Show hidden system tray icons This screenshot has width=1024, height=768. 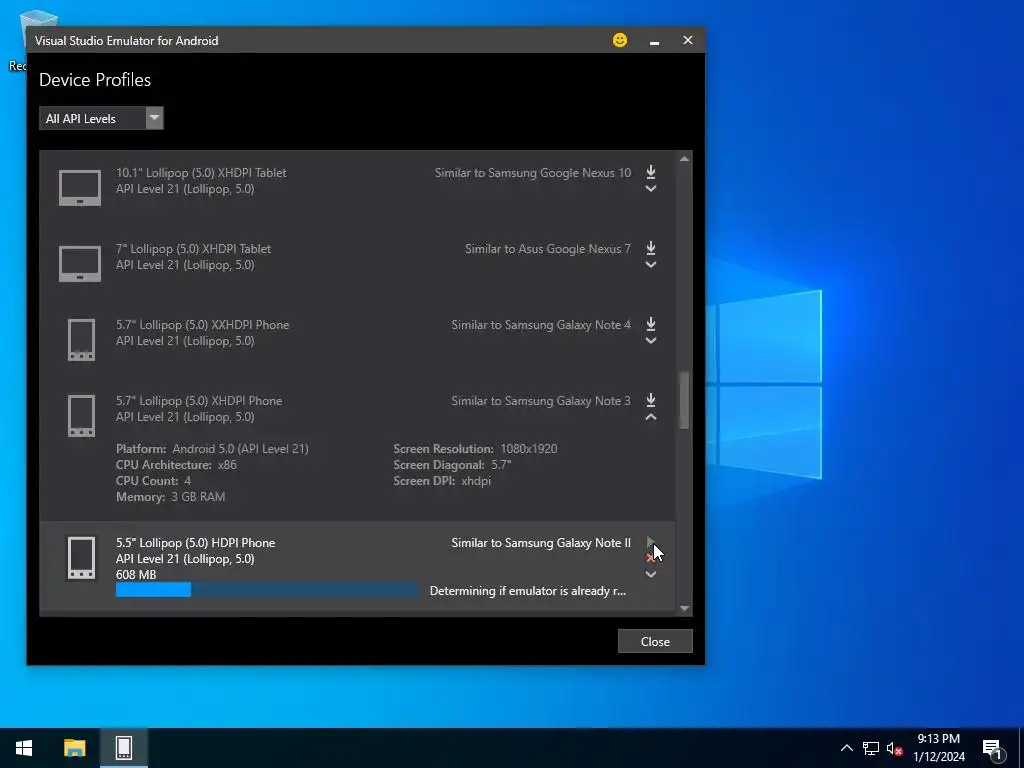point(846,748)
